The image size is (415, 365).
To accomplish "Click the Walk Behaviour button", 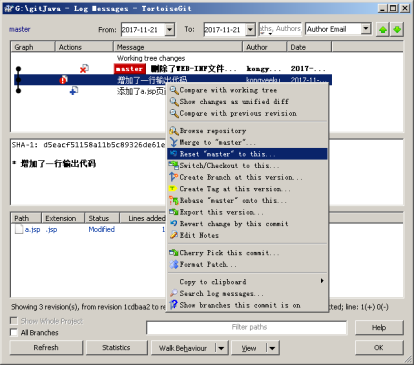I will coord(183,348).
